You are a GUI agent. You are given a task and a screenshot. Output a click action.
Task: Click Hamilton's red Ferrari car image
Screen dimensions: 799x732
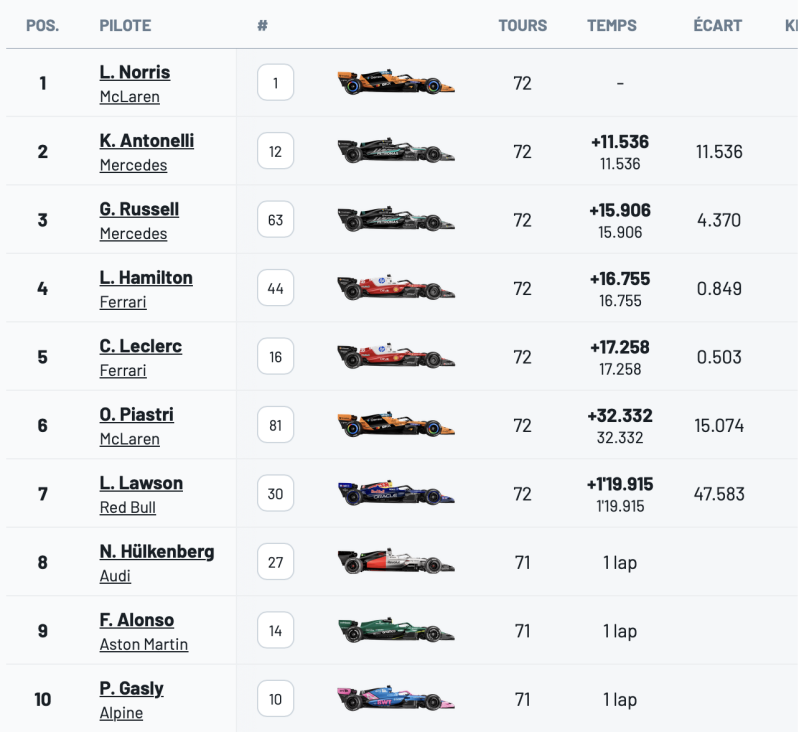tap(396, 287)
